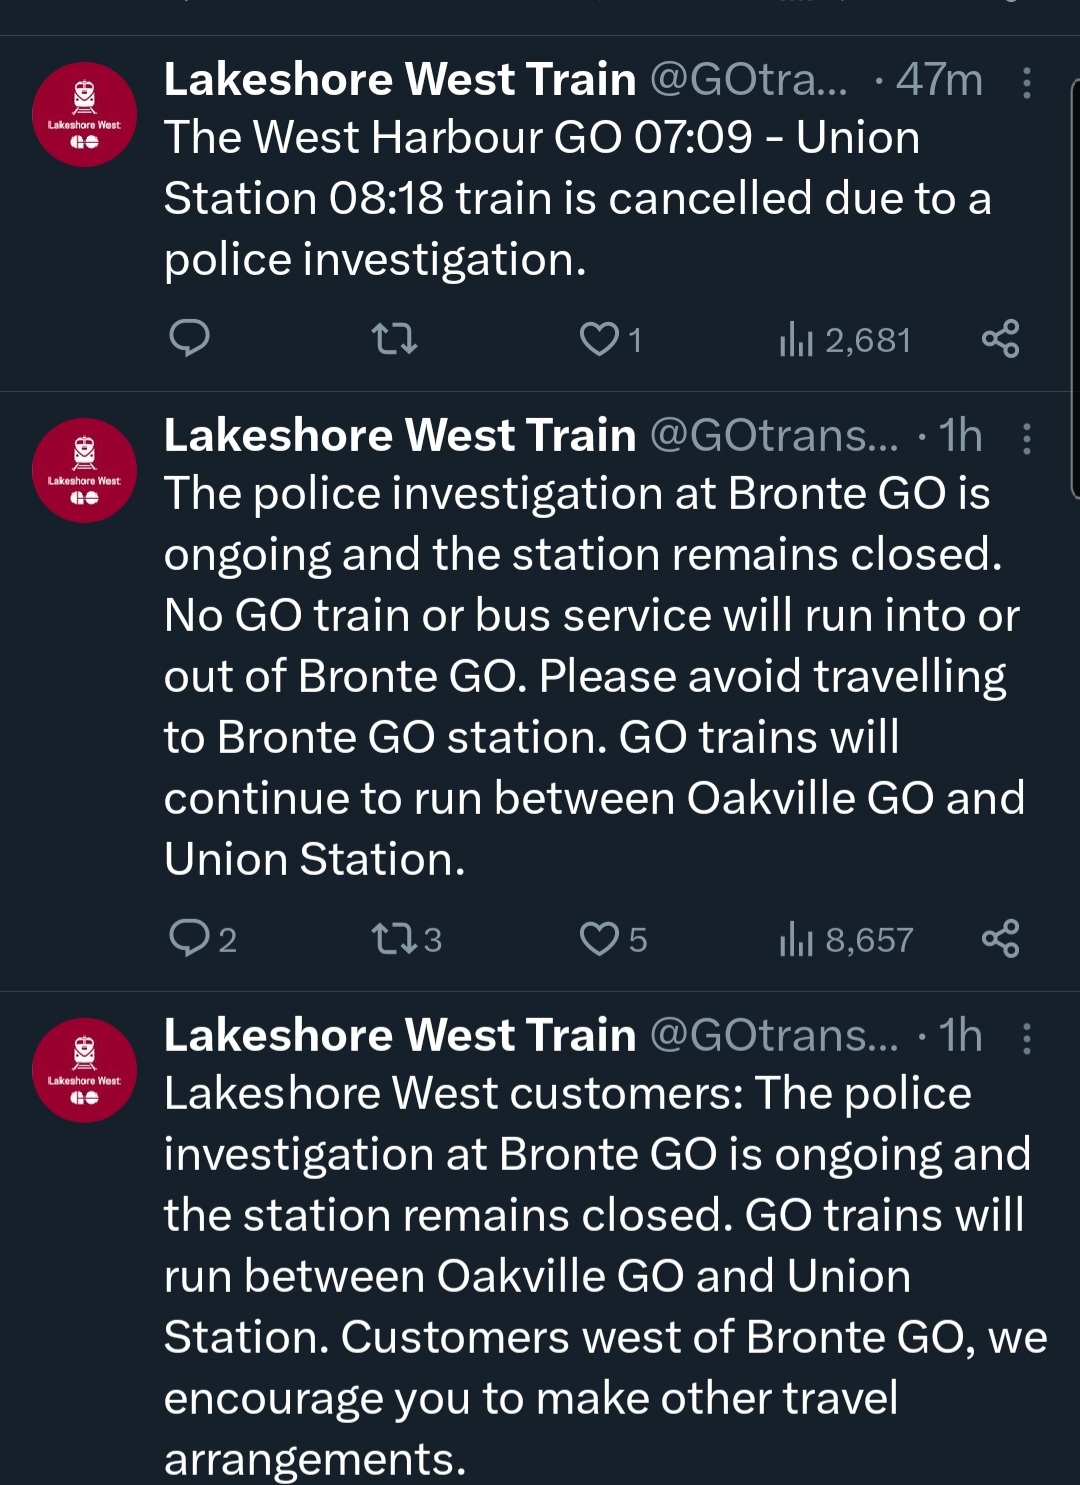Open Lakeshore West avatar on third tweet
Viewport: 1080px width, 1485px height.
pyautogui.click(x=84, y=1070)
